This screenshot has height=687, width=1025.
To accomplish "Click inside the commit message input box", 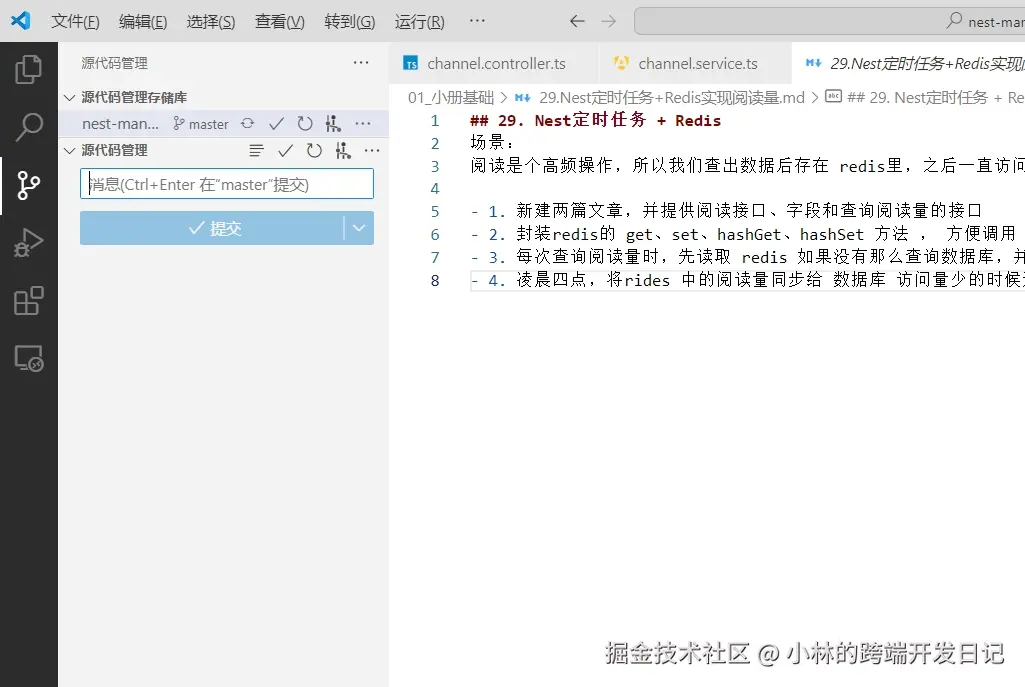I will 226,184.
